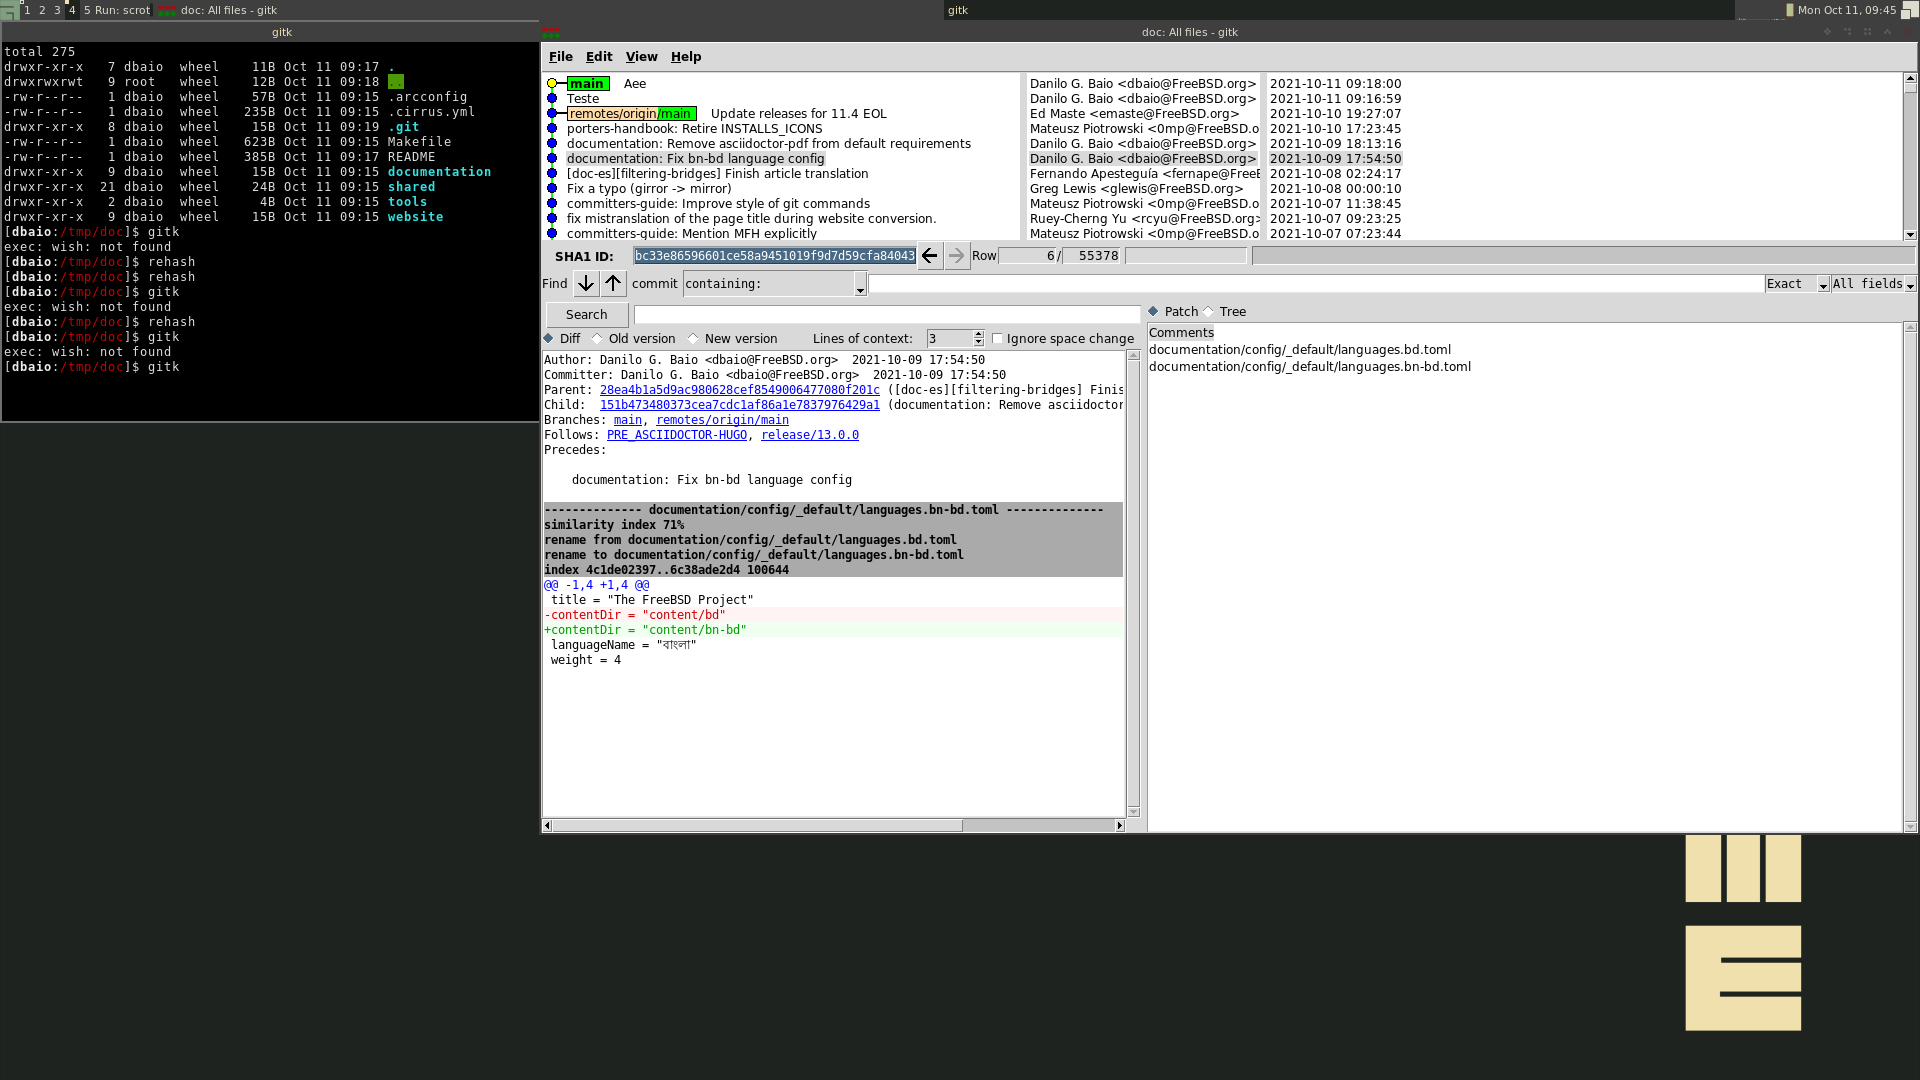
Task: Switch to Tree view radio button
Action: click(1209, 312)
